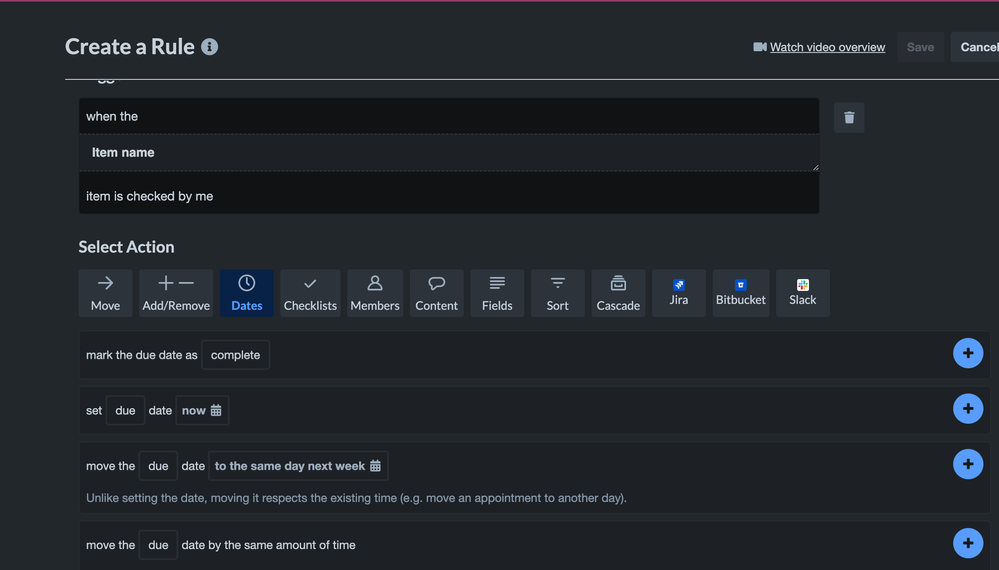Toggle 'due' in 'same amount of time' action
This screenshot has width=999, height=570.
point(158,545)
